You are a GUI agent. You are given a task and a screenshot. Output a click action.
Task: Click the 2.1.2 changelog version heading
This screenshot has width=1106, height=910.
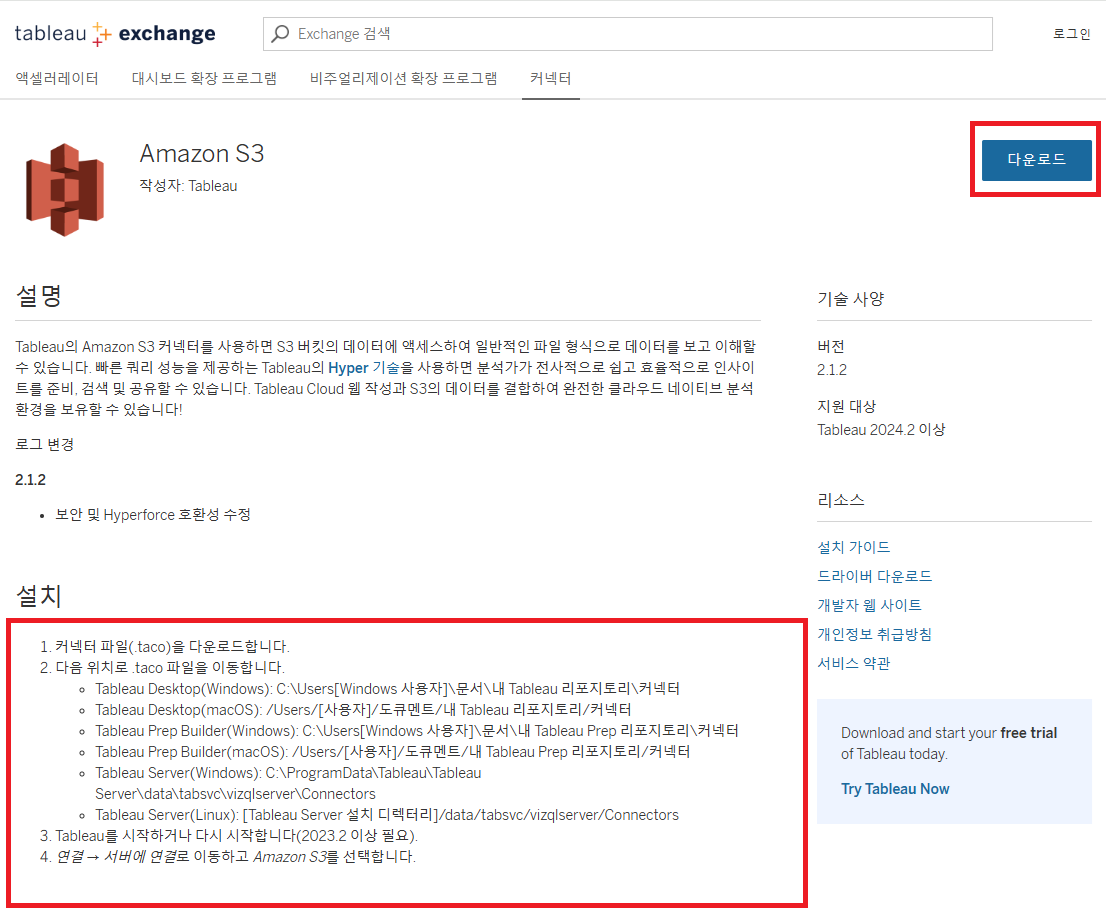pyautogui.click(x=30, y=480)
